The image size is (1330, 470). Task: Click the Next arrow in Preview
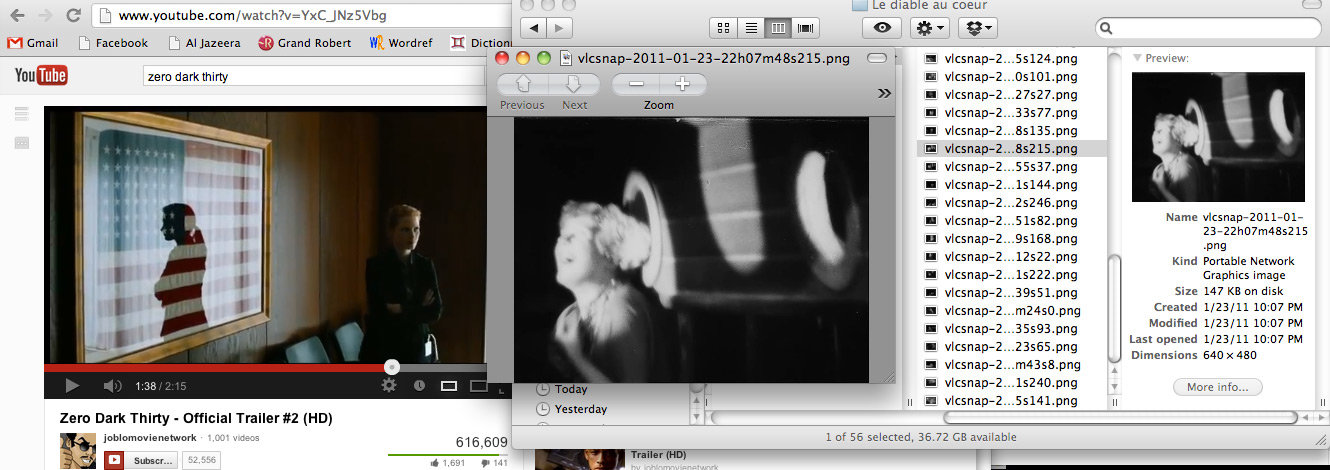(x=574, y=85)
